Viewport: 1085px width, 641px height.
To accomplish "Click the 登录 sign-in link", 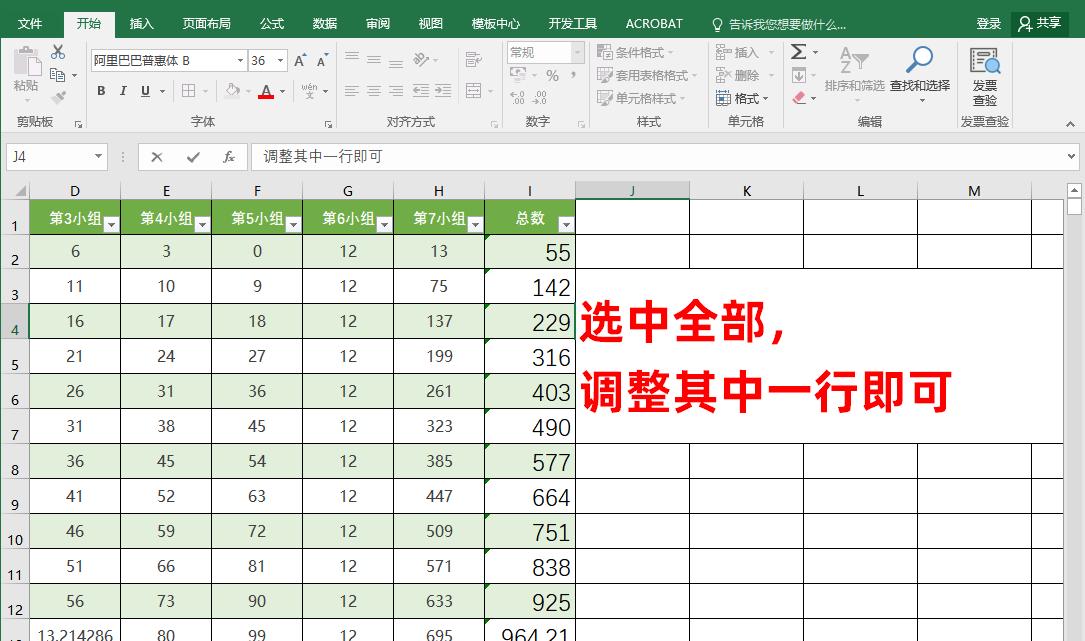I will pyautogui.click(x=988, y=23).
